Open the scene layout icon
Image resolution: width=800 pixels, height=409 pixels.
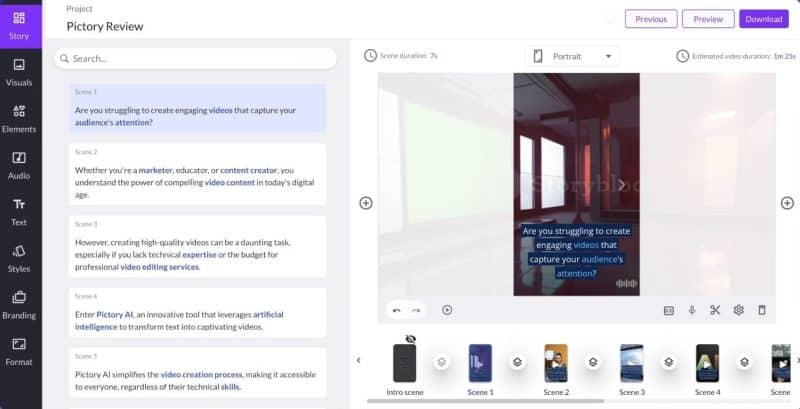click(668, 311)
